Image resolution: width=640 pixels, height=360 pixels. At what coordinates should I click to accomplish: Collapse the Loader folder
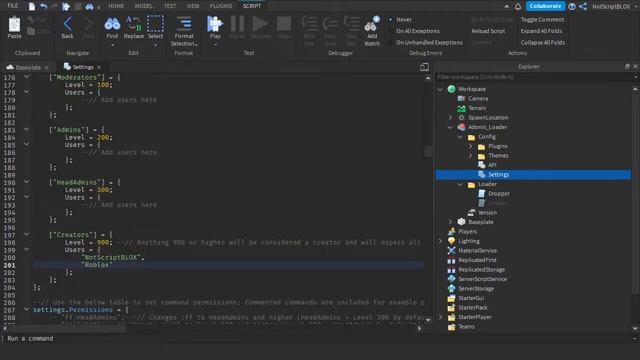(x=460, y=184)
